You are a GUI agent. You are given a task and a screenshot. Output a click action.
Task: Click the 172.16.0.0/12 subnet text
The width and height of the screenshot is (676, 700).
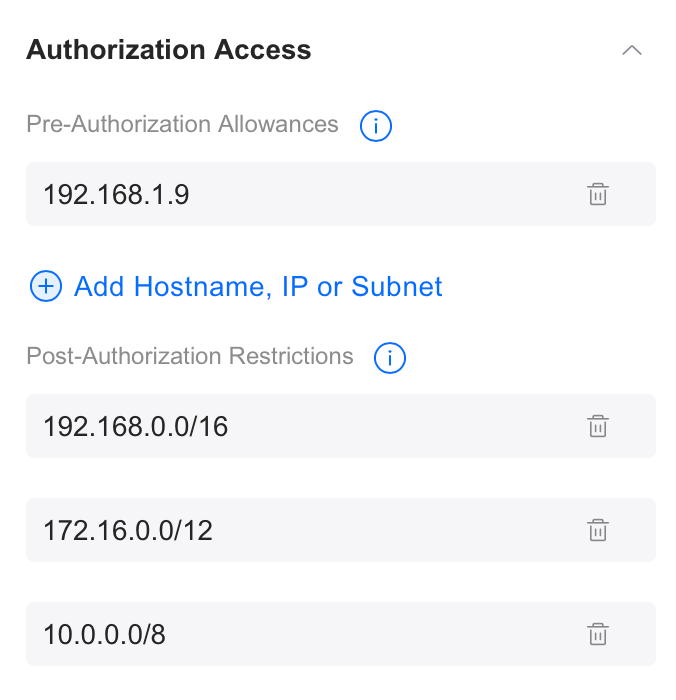(x=128, y=530)
